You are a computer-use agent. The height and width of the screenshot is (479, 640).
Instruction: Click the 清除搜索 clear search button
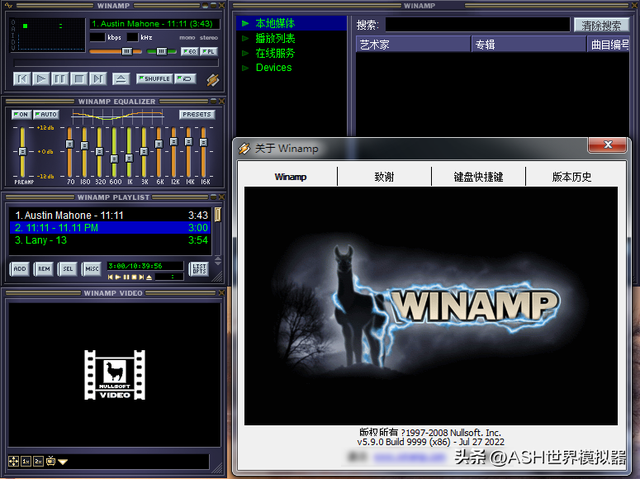click(x=601, y=25)
